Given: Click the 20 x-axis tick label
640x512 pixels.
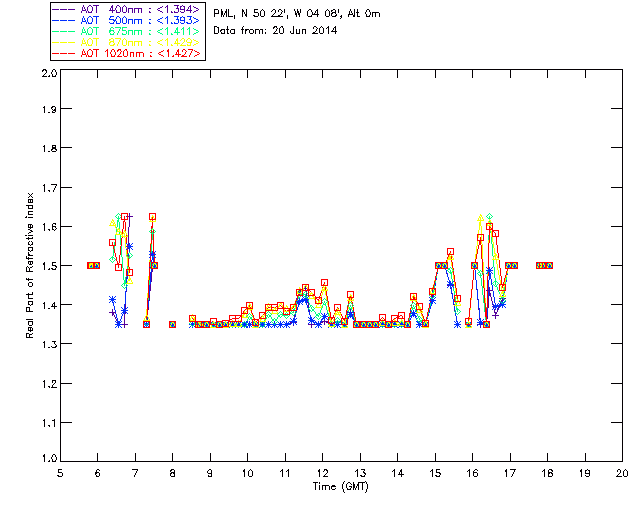Looking at the screenshot, I should pyautogui.click(x=622, y=473).
